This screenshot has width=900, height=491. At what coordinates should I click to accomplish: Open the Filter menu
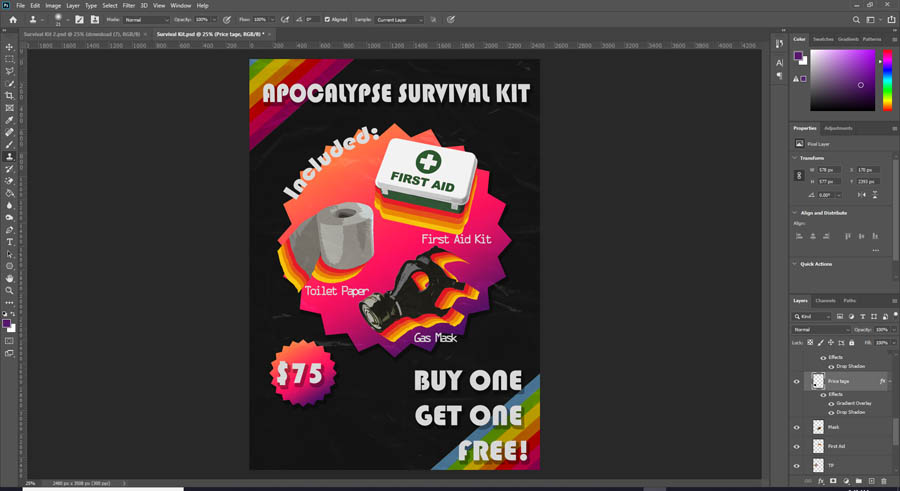point(129,5)
